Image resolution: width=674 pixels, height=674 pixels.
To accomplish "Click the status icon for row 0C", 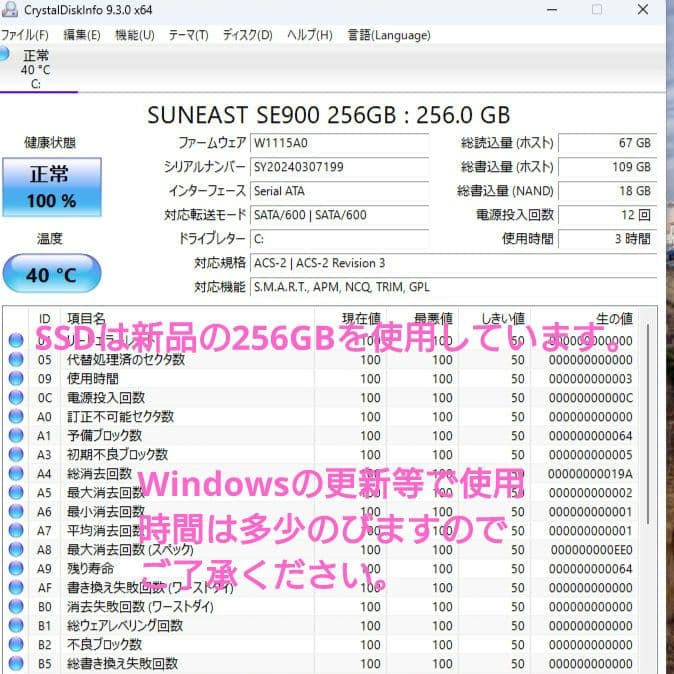I will click(16, 397).
